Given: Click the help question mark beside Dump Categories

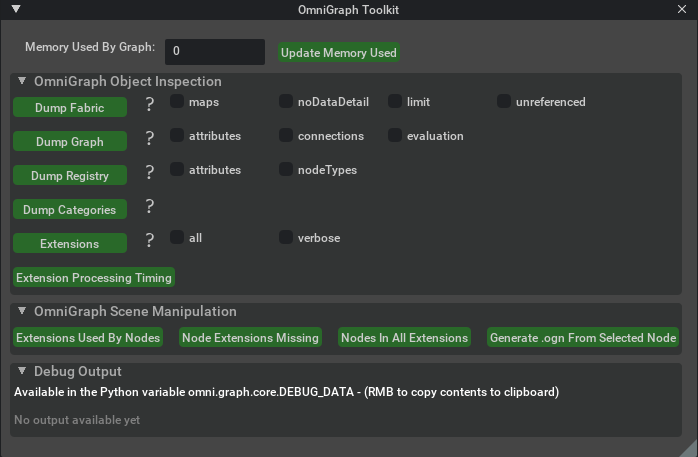Looking at the screenshot, I should 150,206.
